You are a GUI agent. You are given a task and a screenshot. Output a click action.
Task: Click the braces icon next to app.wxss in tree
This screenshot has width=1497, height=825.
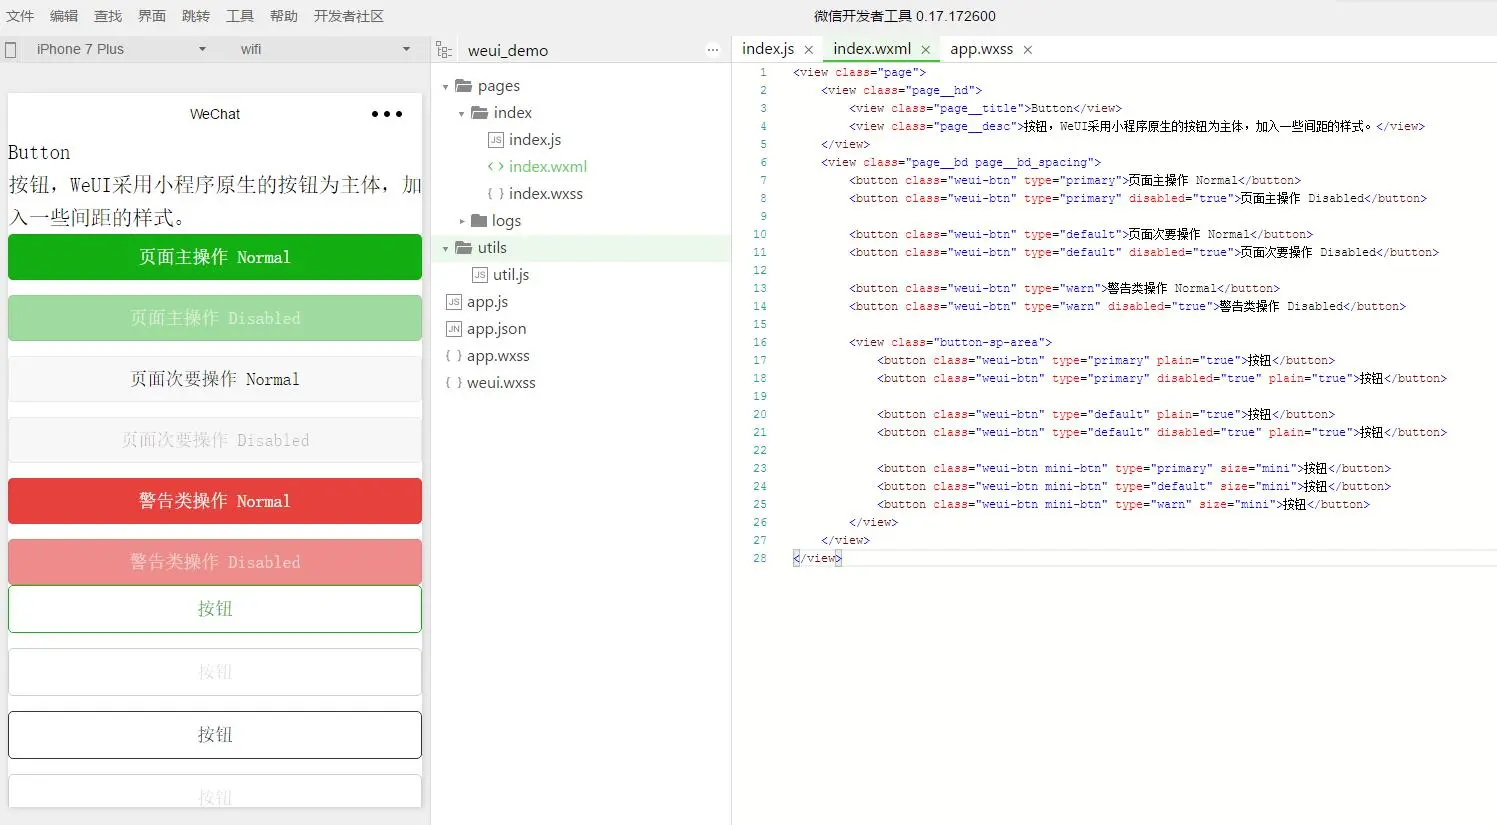(x=454, y=356)
